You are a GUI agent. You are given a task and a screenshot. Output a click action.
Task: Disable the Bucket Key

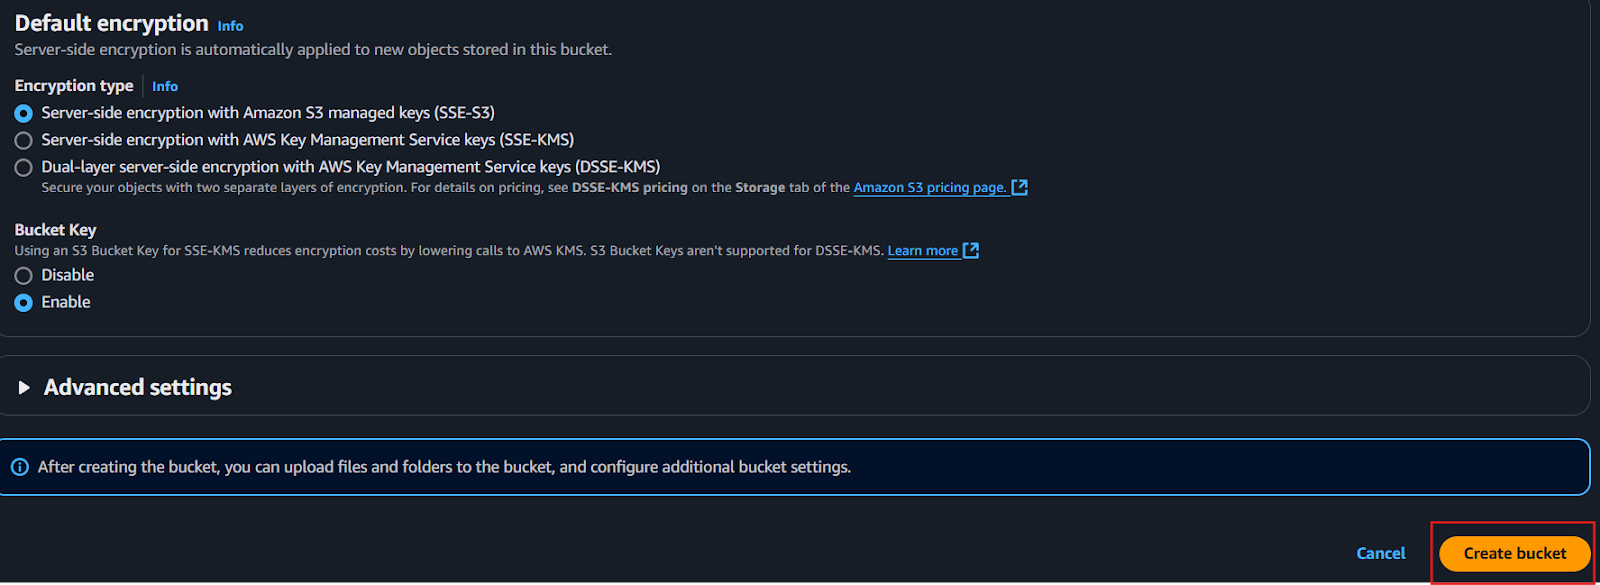coord(23,275)
